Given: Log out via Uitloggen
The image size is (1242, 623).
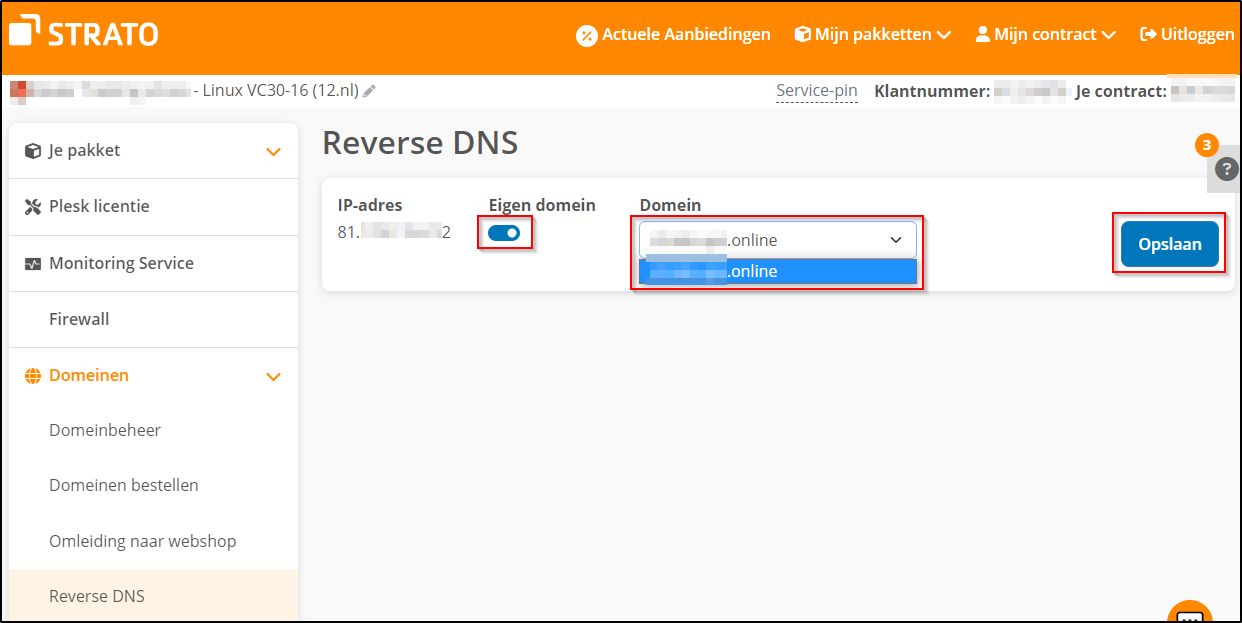Looking at the screenshot, I should point(1187,34).
